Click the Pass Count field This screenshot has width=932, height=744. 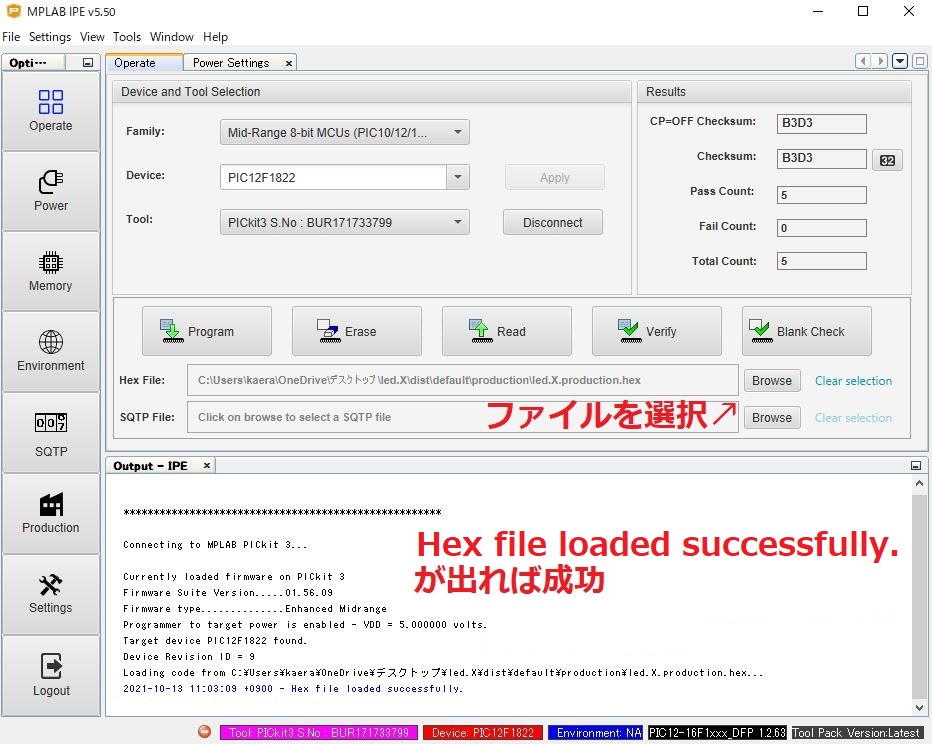pyautogui.click(x=821, y=194)
